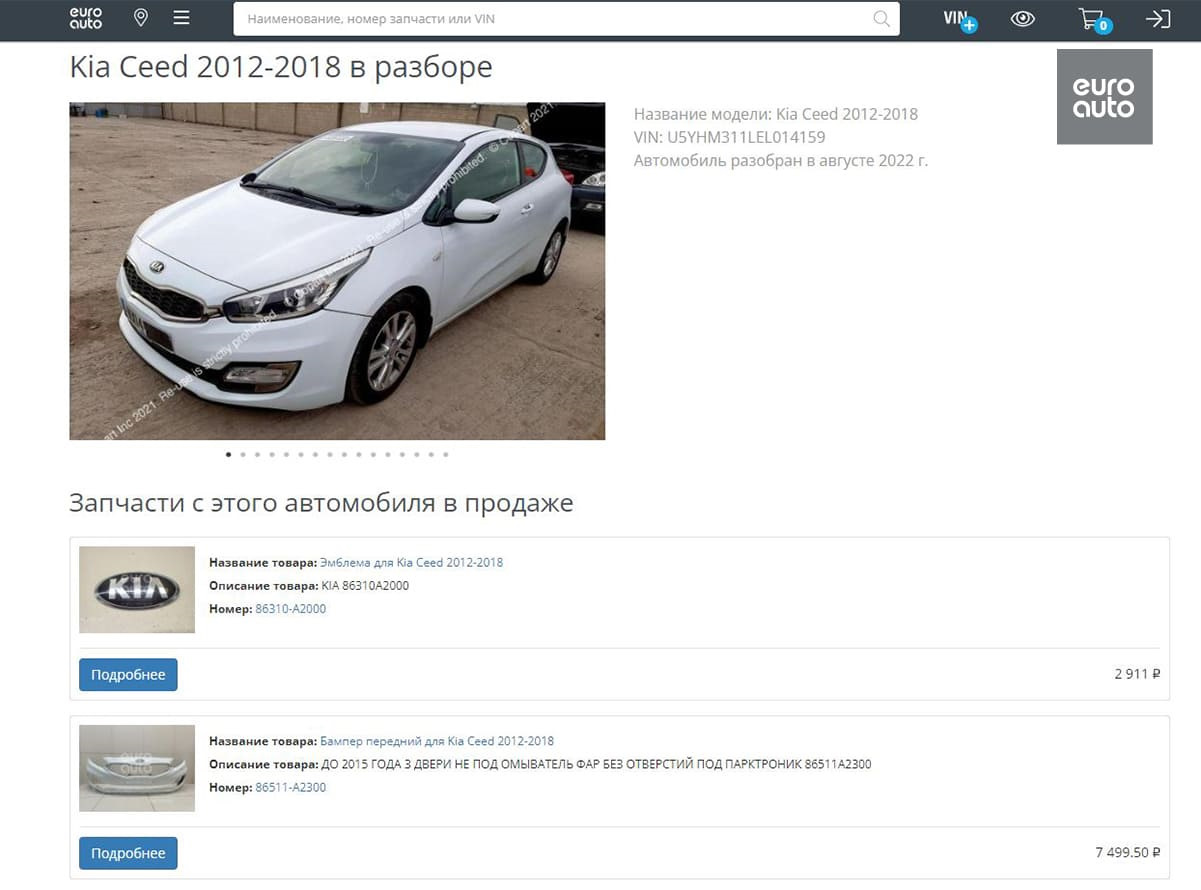Click Подробнее button for the emblem
The image size is (1201, 890).
128,675
